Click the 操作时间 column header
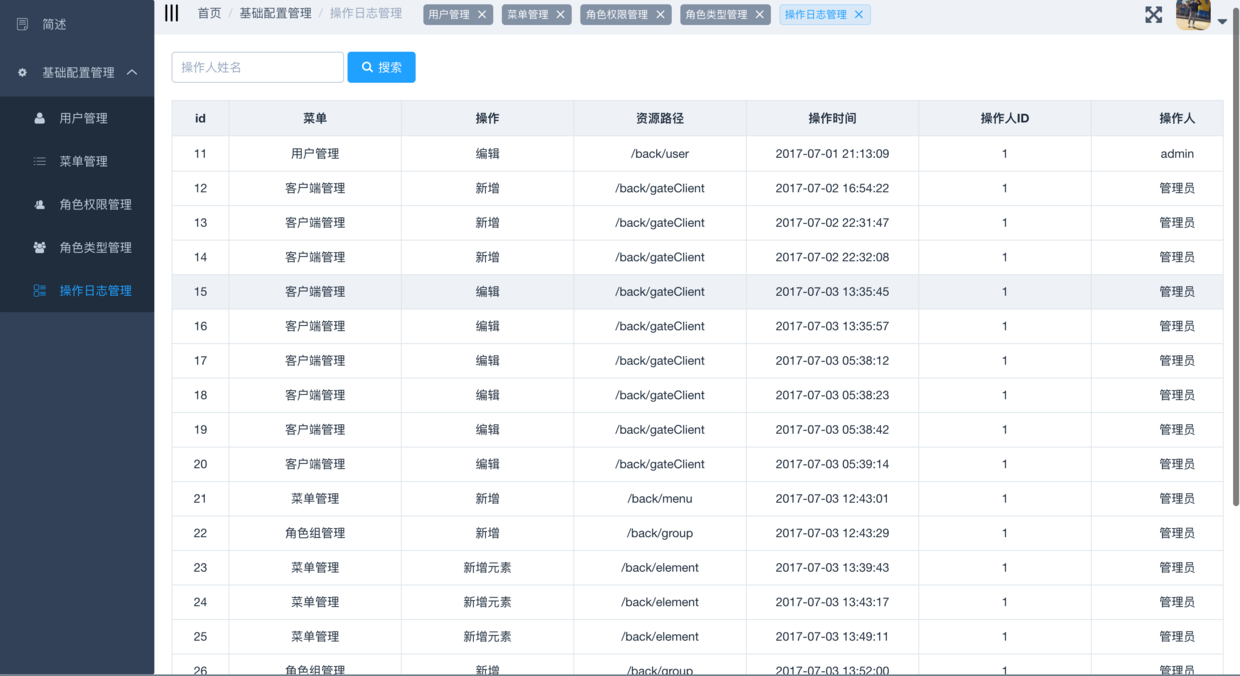1240x676 pixels. pyautogui.click(x=832, y=118)
